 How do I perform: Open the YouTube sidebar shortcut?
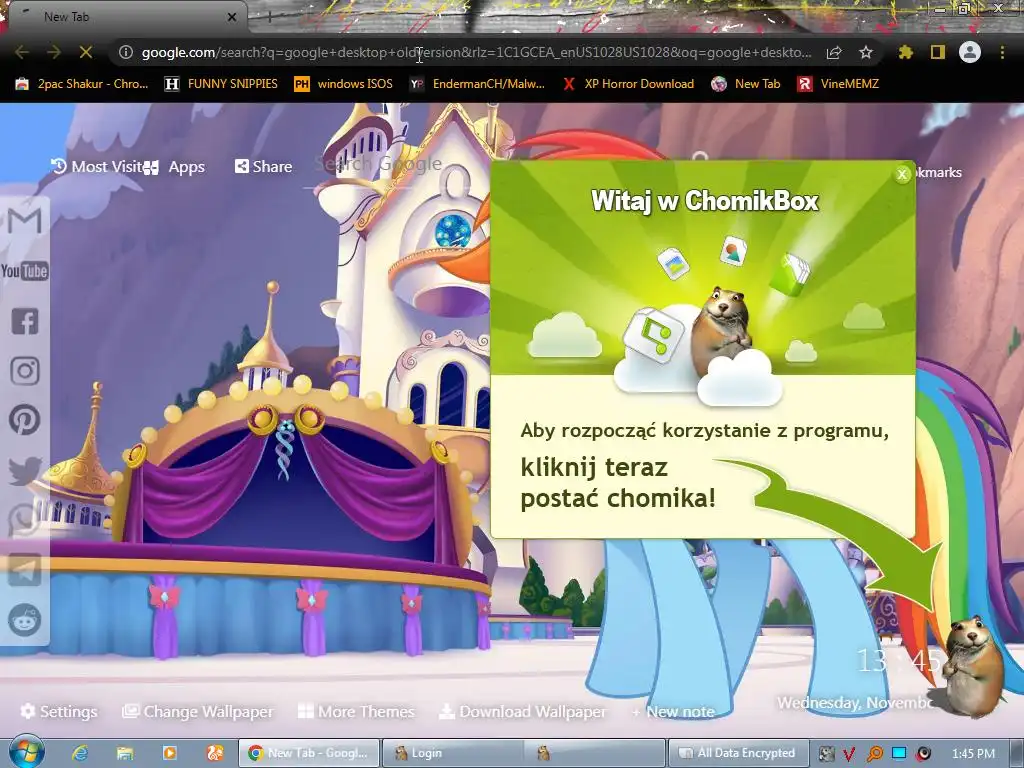[25, 271]
